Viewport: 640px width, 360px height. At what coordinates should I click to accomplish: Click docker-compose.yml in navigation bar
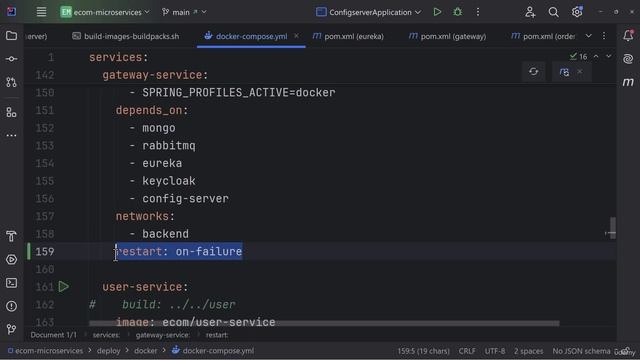point(213,351)
